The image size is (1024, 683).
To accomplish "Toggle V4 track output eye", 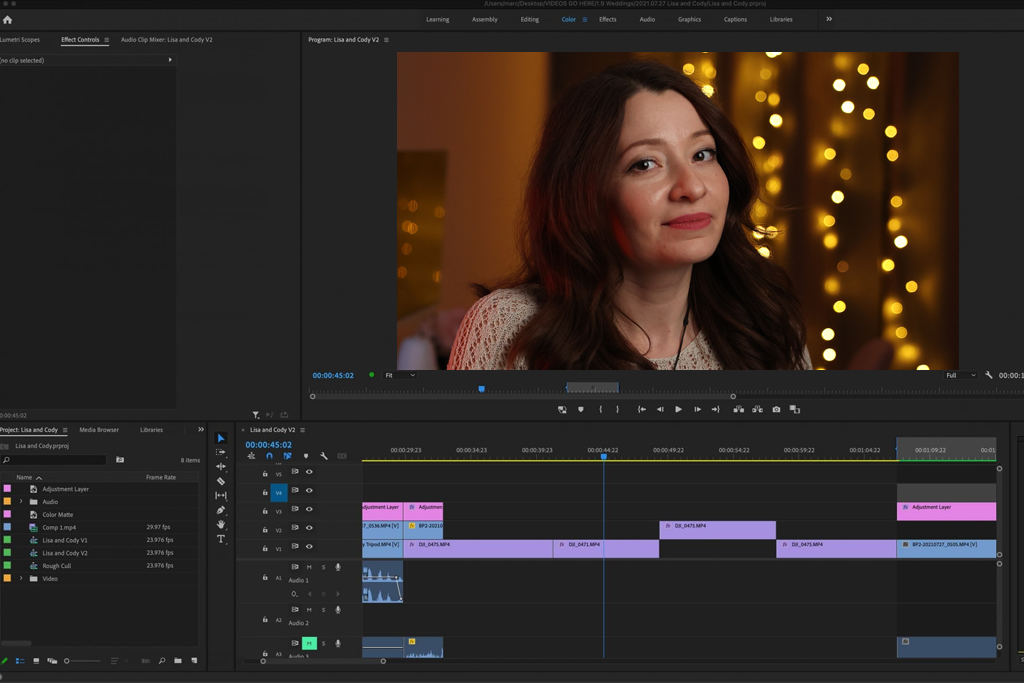I will [310, 490].
